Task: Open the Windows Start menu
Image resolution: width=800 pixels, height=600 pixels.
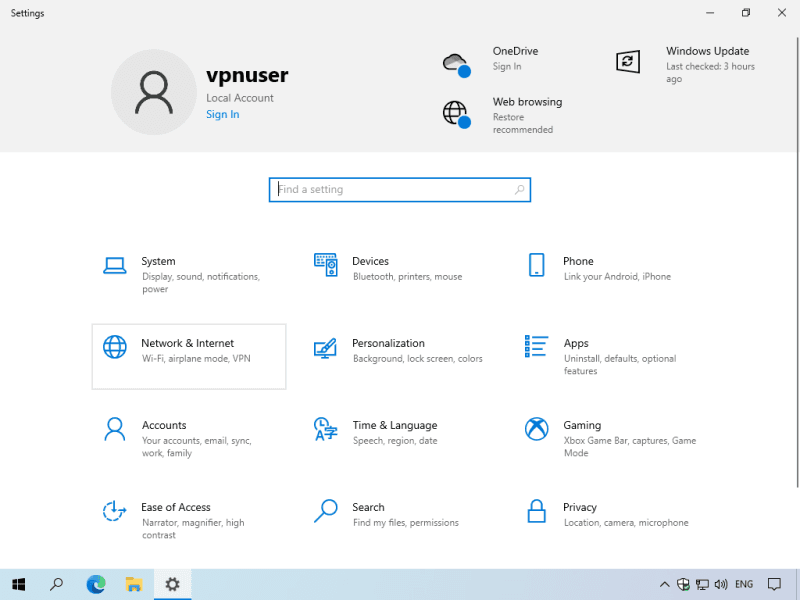Action: [x=18, y=584]
